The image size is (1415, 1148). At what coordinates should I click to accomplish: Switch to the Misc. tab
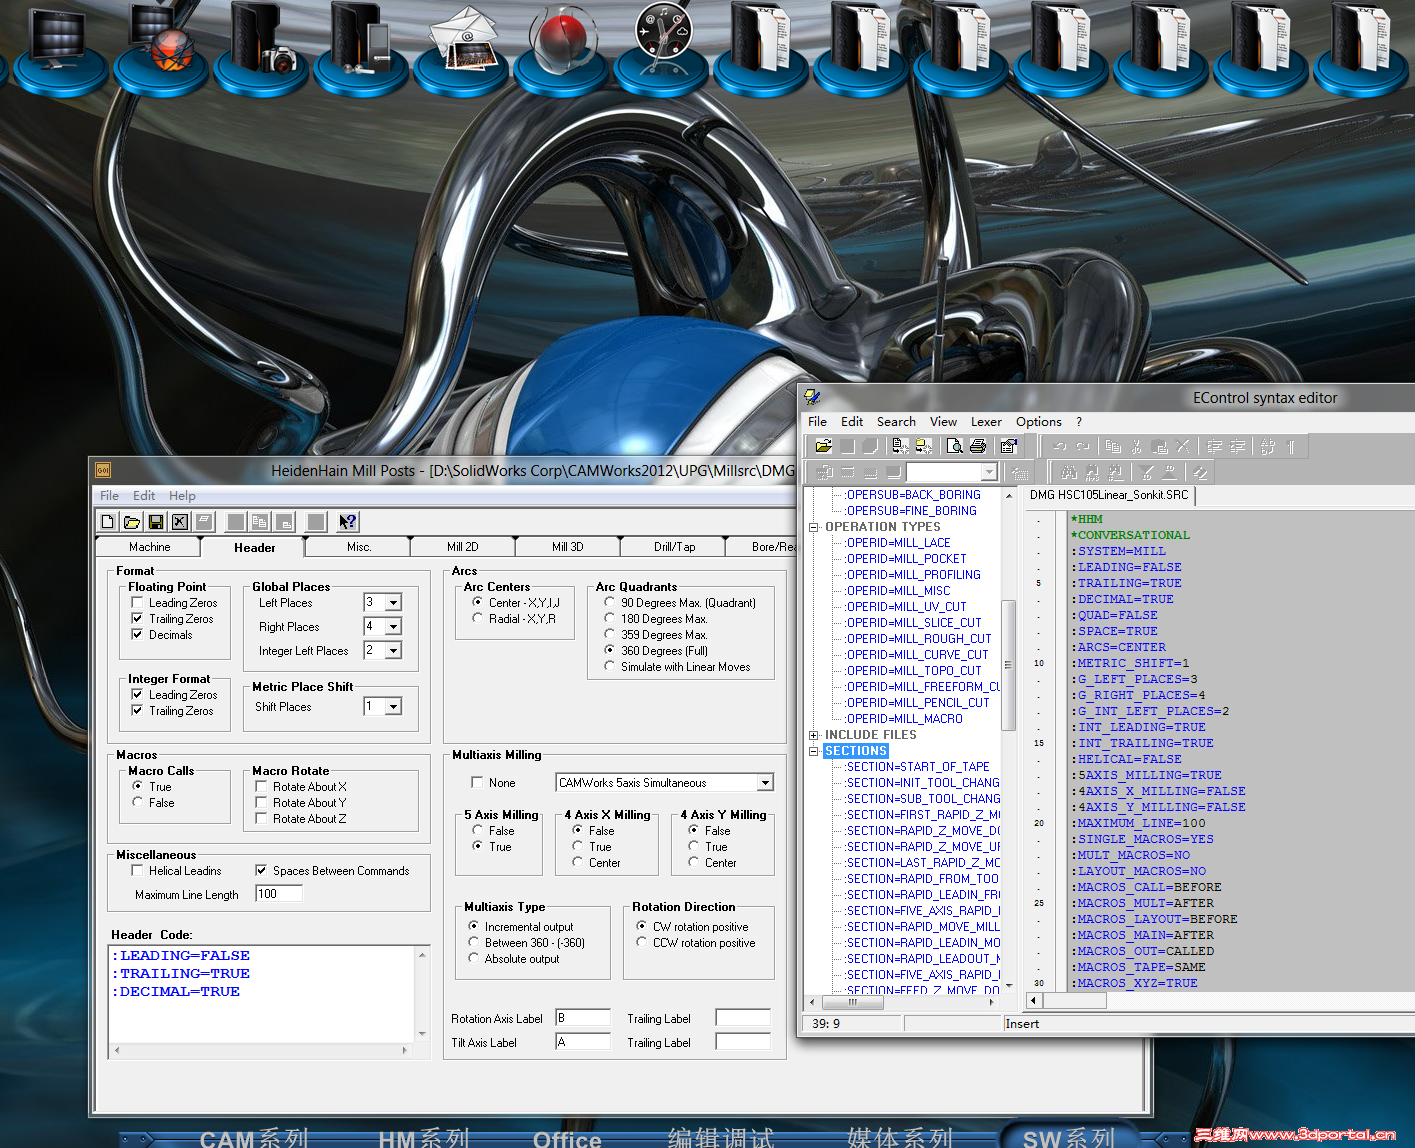[359, 547]
